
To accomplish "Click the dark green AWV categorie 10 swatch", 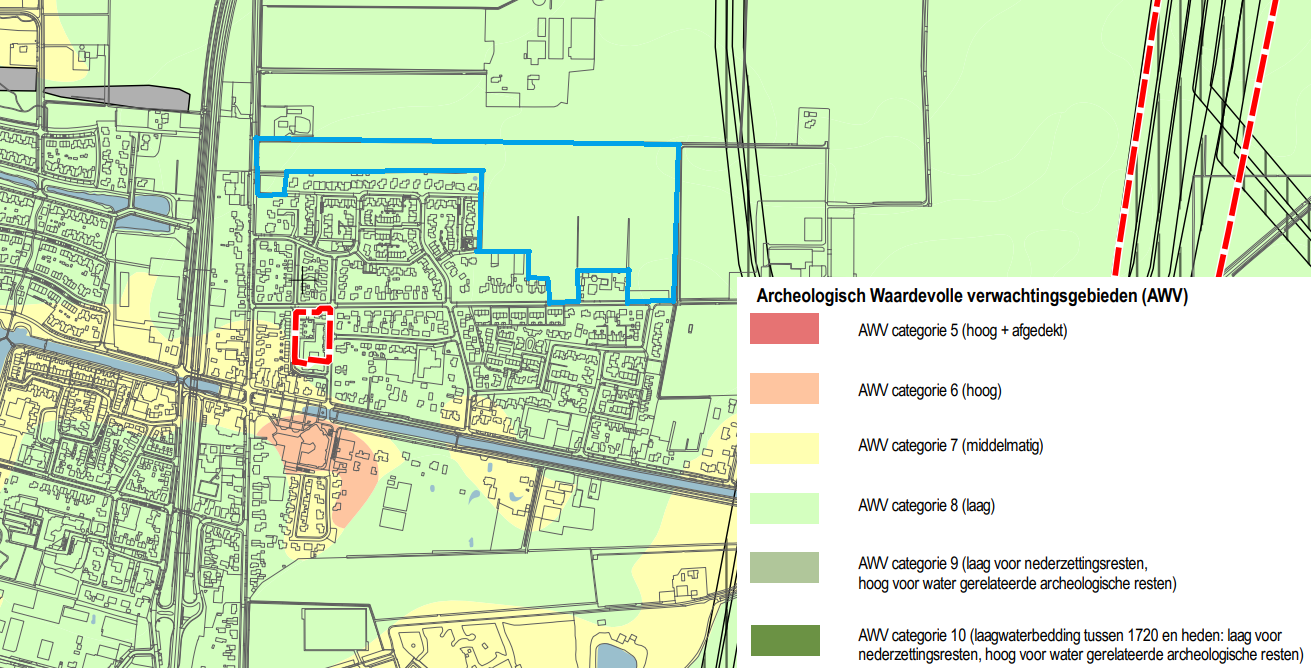I will click(784, 640).
